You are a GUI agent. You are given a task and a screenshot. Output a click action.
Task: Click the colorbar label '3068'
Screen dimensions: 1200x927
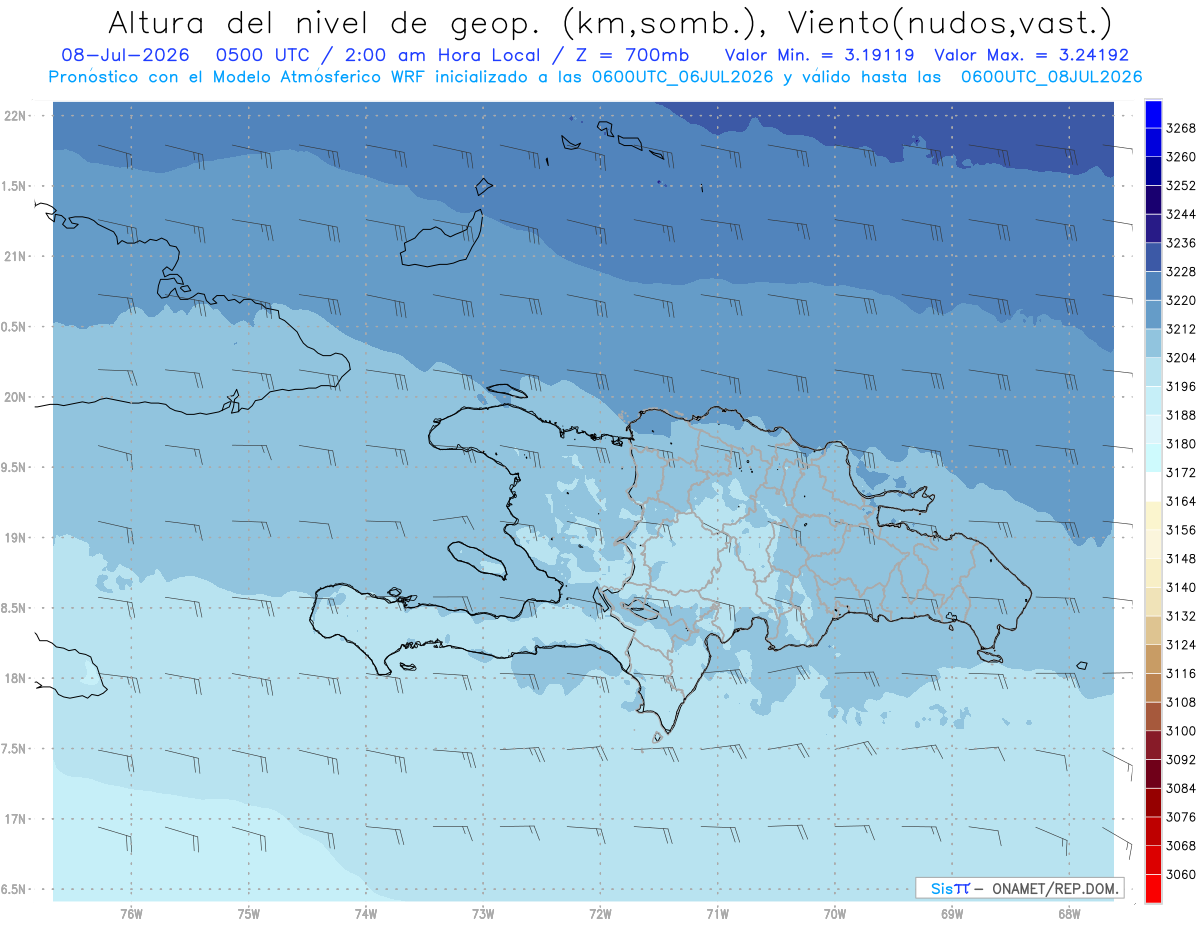[1181, 846]
